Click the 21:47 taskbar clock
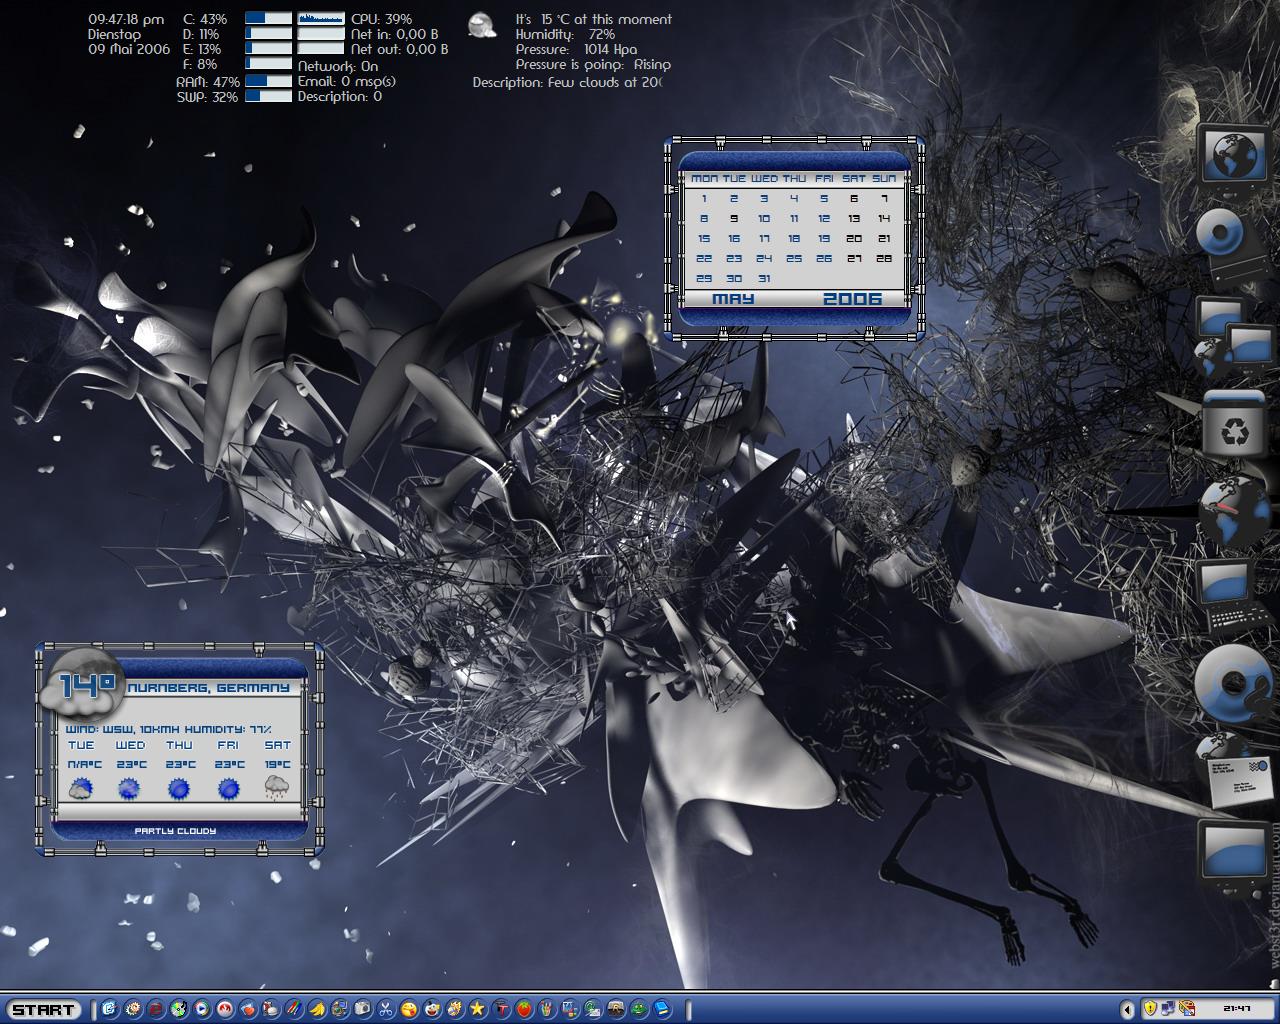This screenshot has height=1024, width=1280. pyautogui.click(x=1237, y=1008)
